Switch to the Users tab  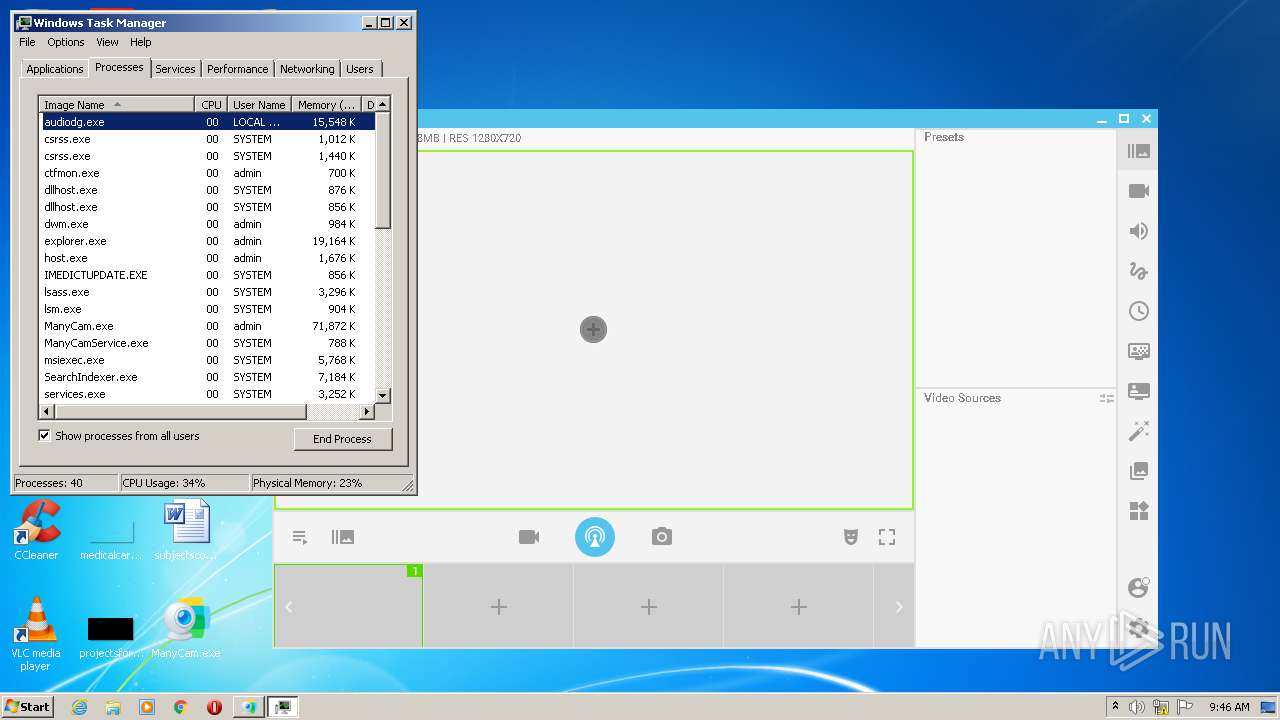(x=360, y=69)
